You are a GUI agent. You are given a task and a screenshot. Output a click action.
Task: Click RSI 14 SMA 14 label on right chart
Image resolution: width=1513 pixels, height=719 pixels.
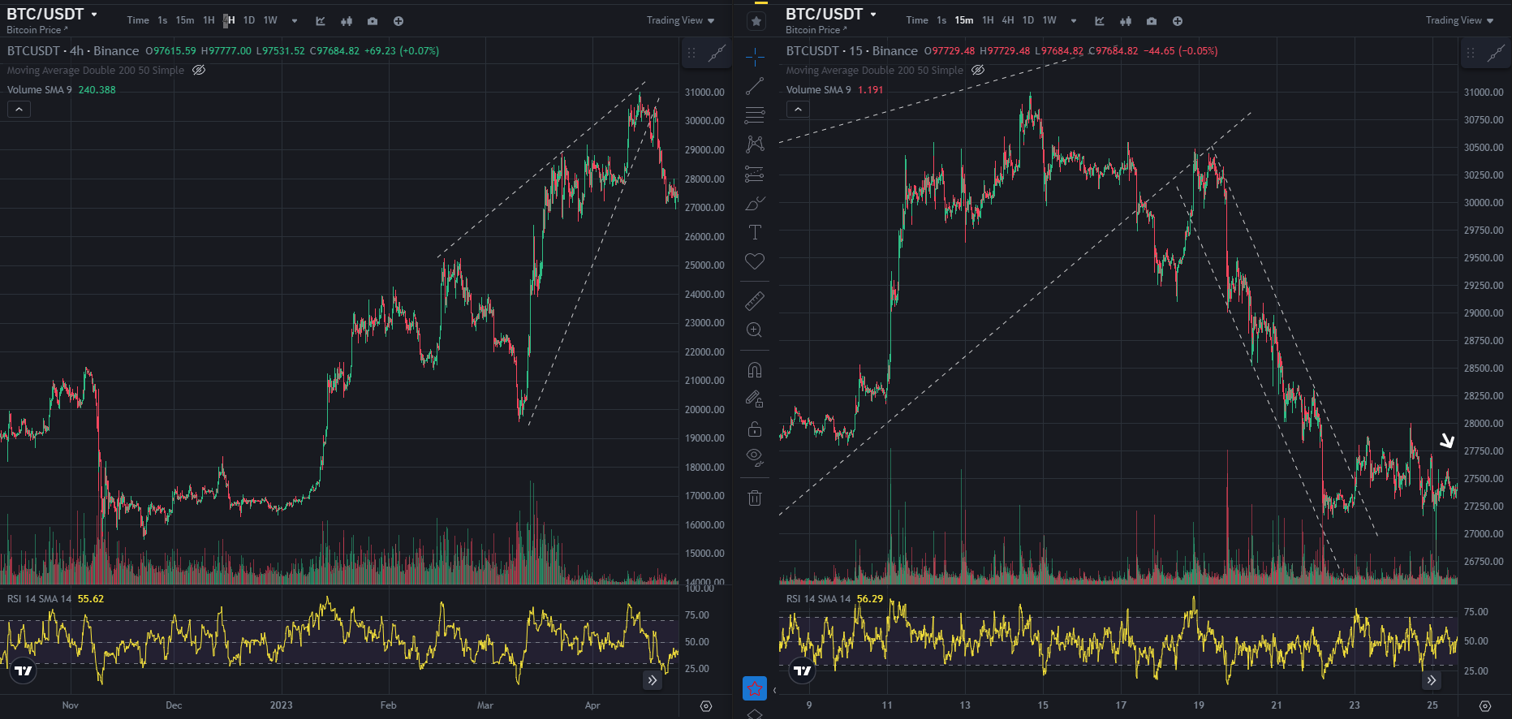818,598
